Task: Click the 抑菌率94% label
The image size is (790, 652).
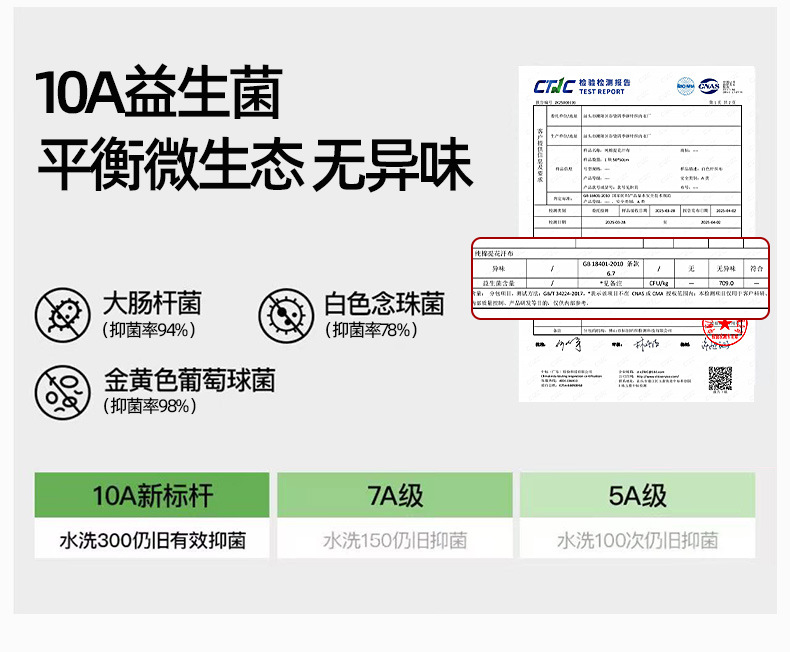Action: click(x=149, y=330)
